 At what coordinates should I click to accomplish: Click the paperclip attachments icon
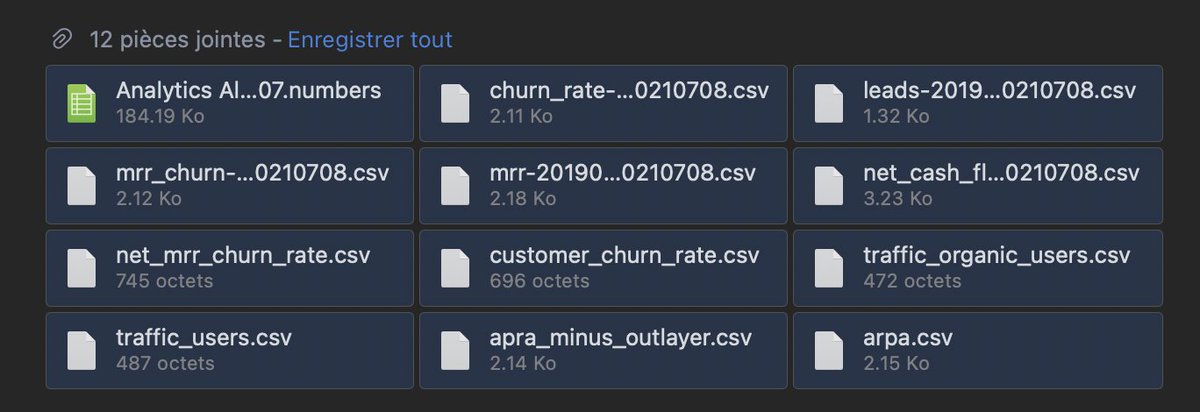tap(63, 40)
